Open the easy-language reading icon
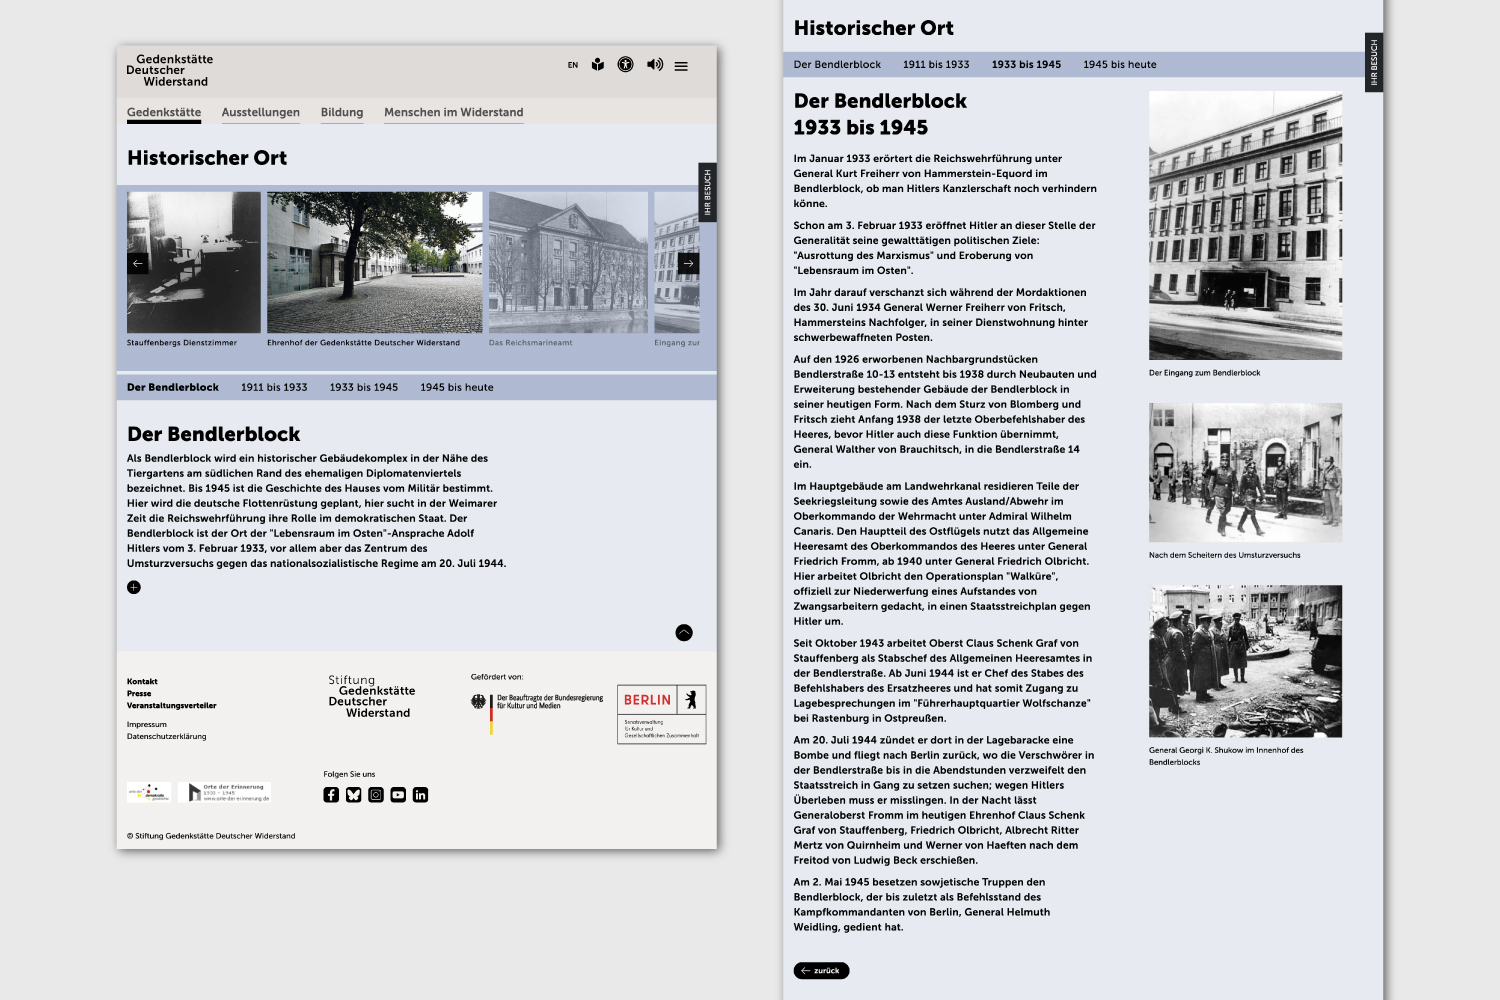 point(598,65)
